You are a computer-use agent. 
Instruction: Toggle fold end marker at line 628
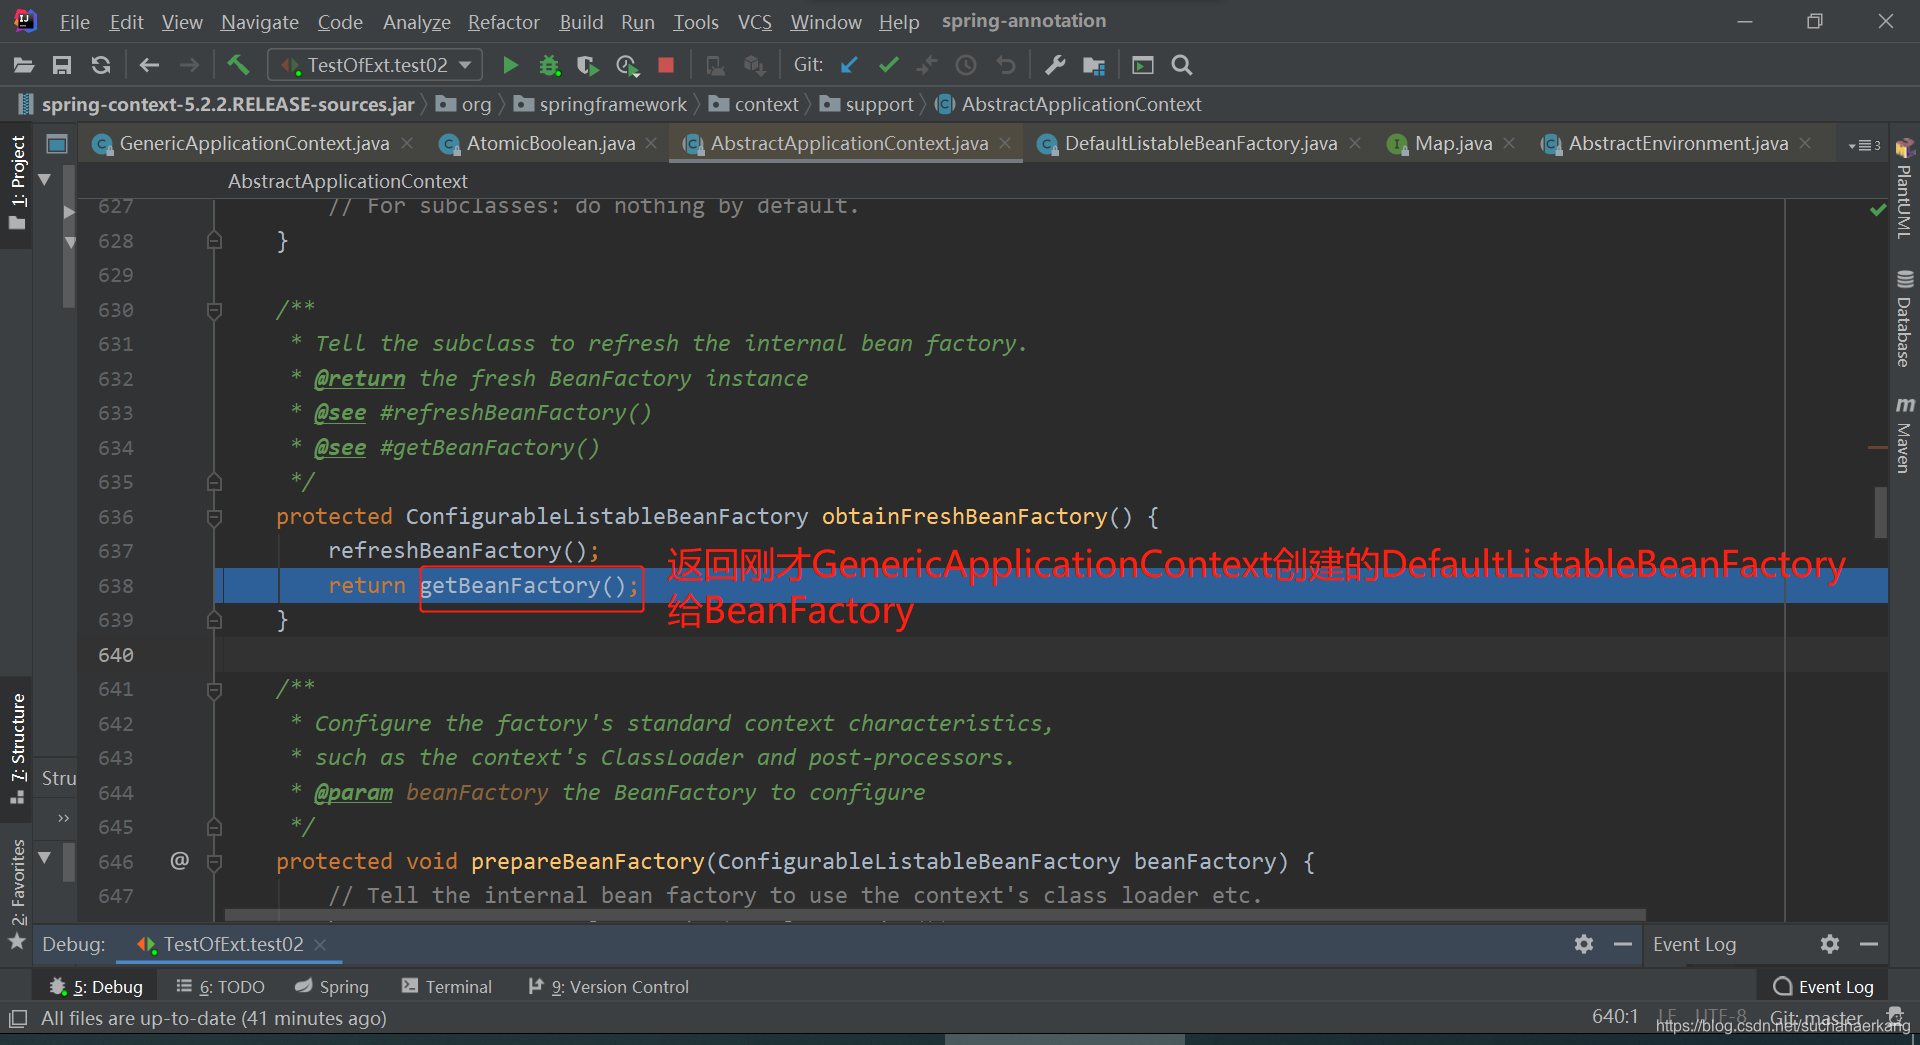(x=214, y=241)
